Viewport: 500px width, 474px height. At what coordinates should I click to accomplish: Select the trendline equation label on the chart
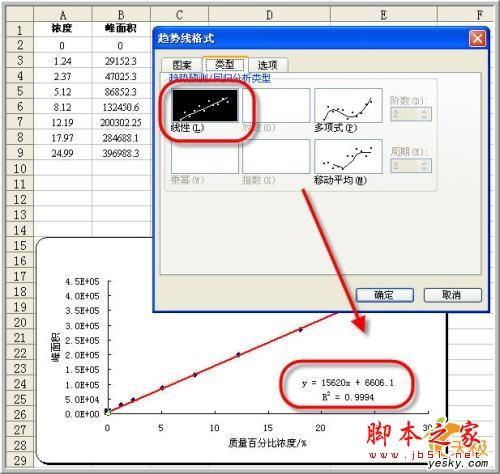pos(347,389)
